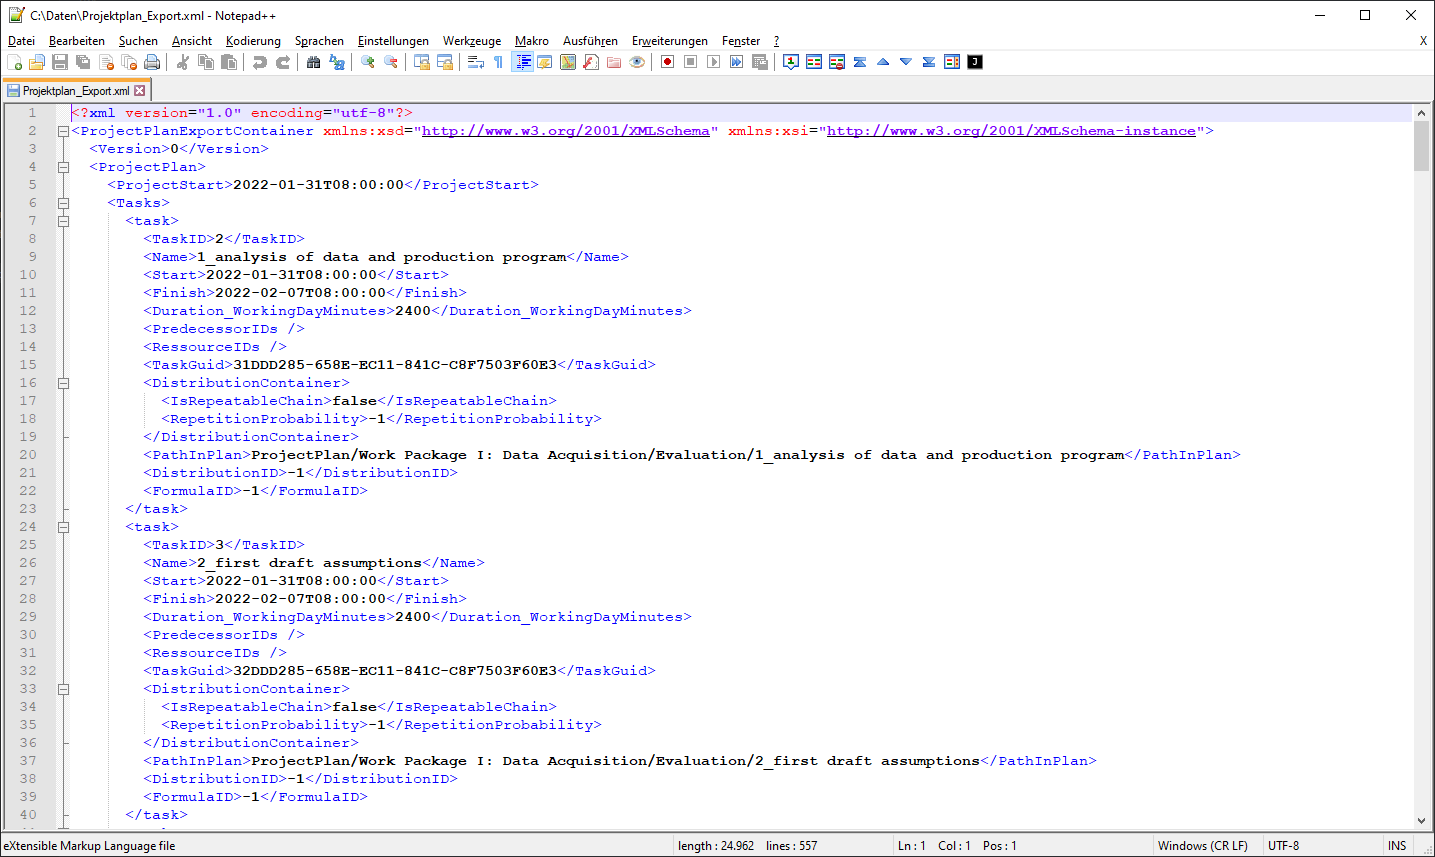Collapse the ProjectPlan element fold marker
The height and width of the screenshot is (857, 1435).
click(x=63, y=166)
